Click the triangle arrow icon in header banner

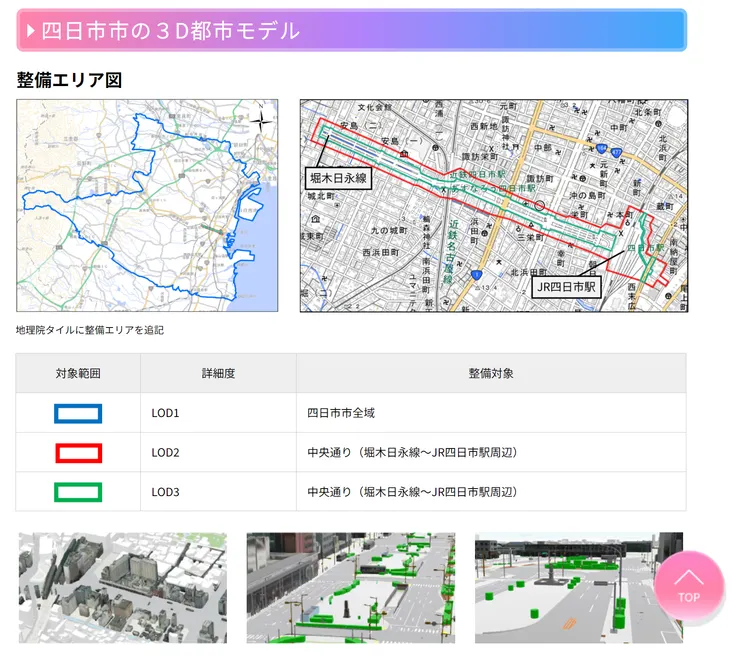(x=31, y=31)
